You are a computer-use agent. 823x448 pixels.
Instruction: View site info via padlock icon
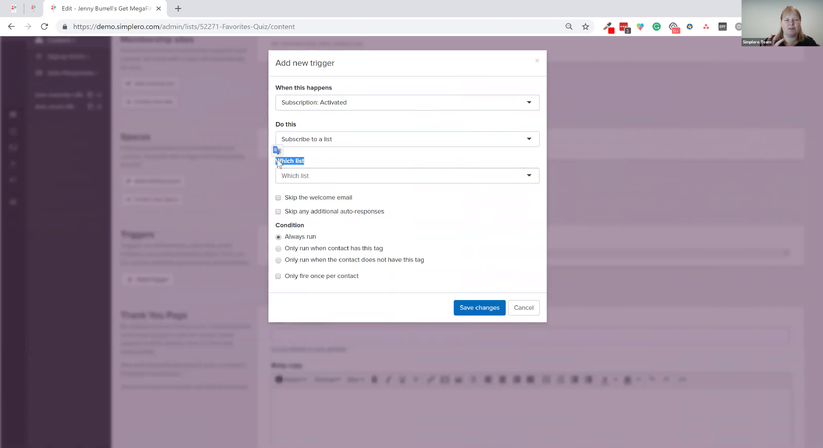(x=65, y=26)
